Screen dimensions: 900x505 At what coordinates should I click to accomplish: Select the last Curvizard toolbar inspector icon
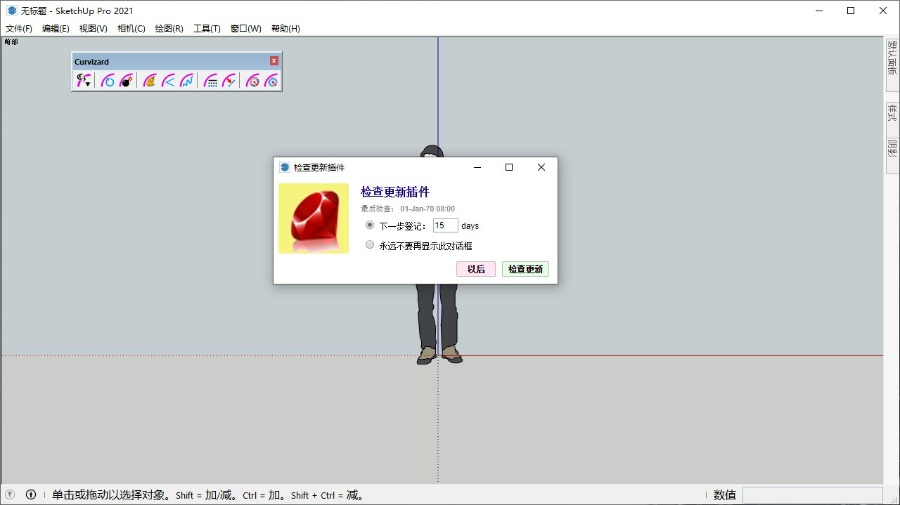coord(271,80)
